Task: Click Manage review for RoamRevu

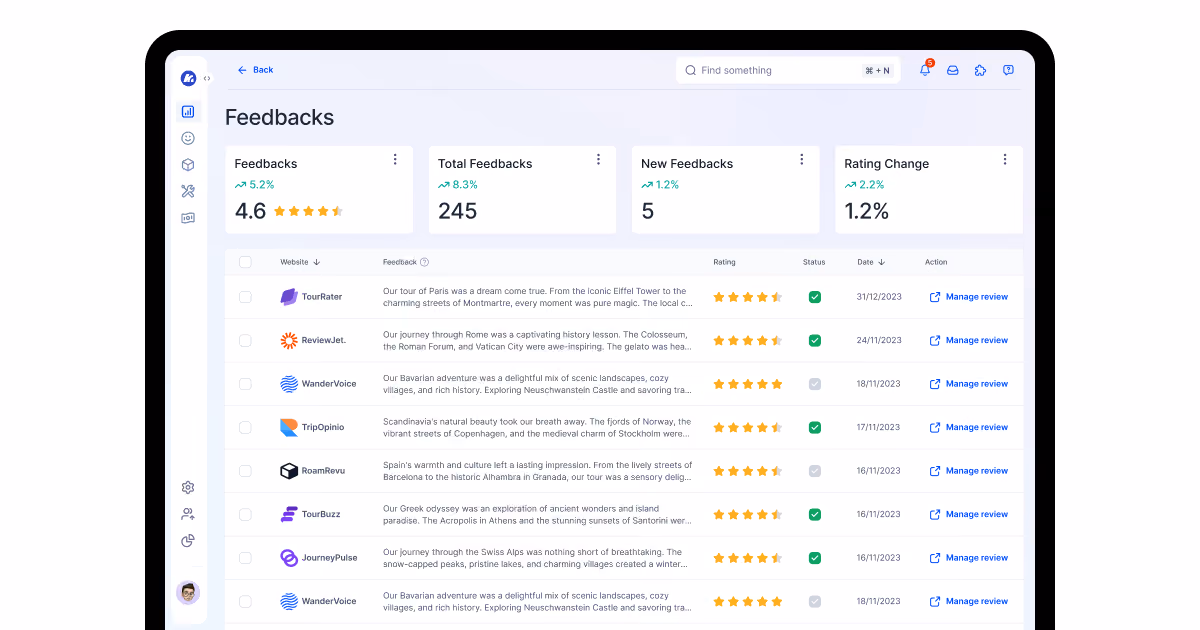Action: coord(969,471)
